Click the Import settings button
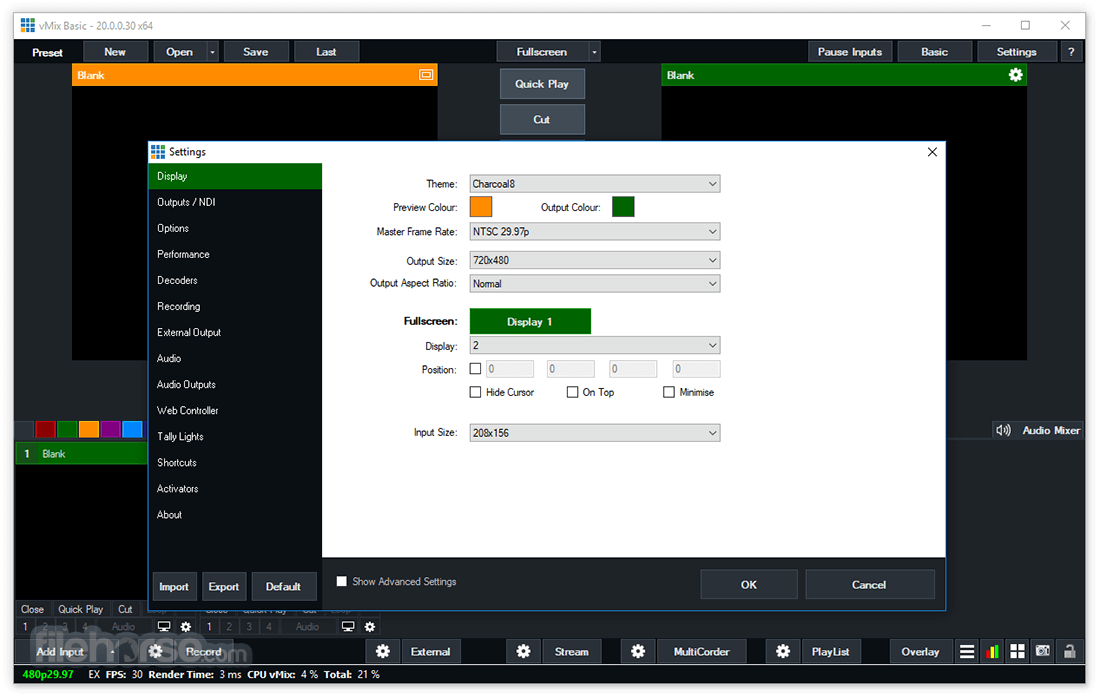This screenshot has width=1100, height=698. 173,586
